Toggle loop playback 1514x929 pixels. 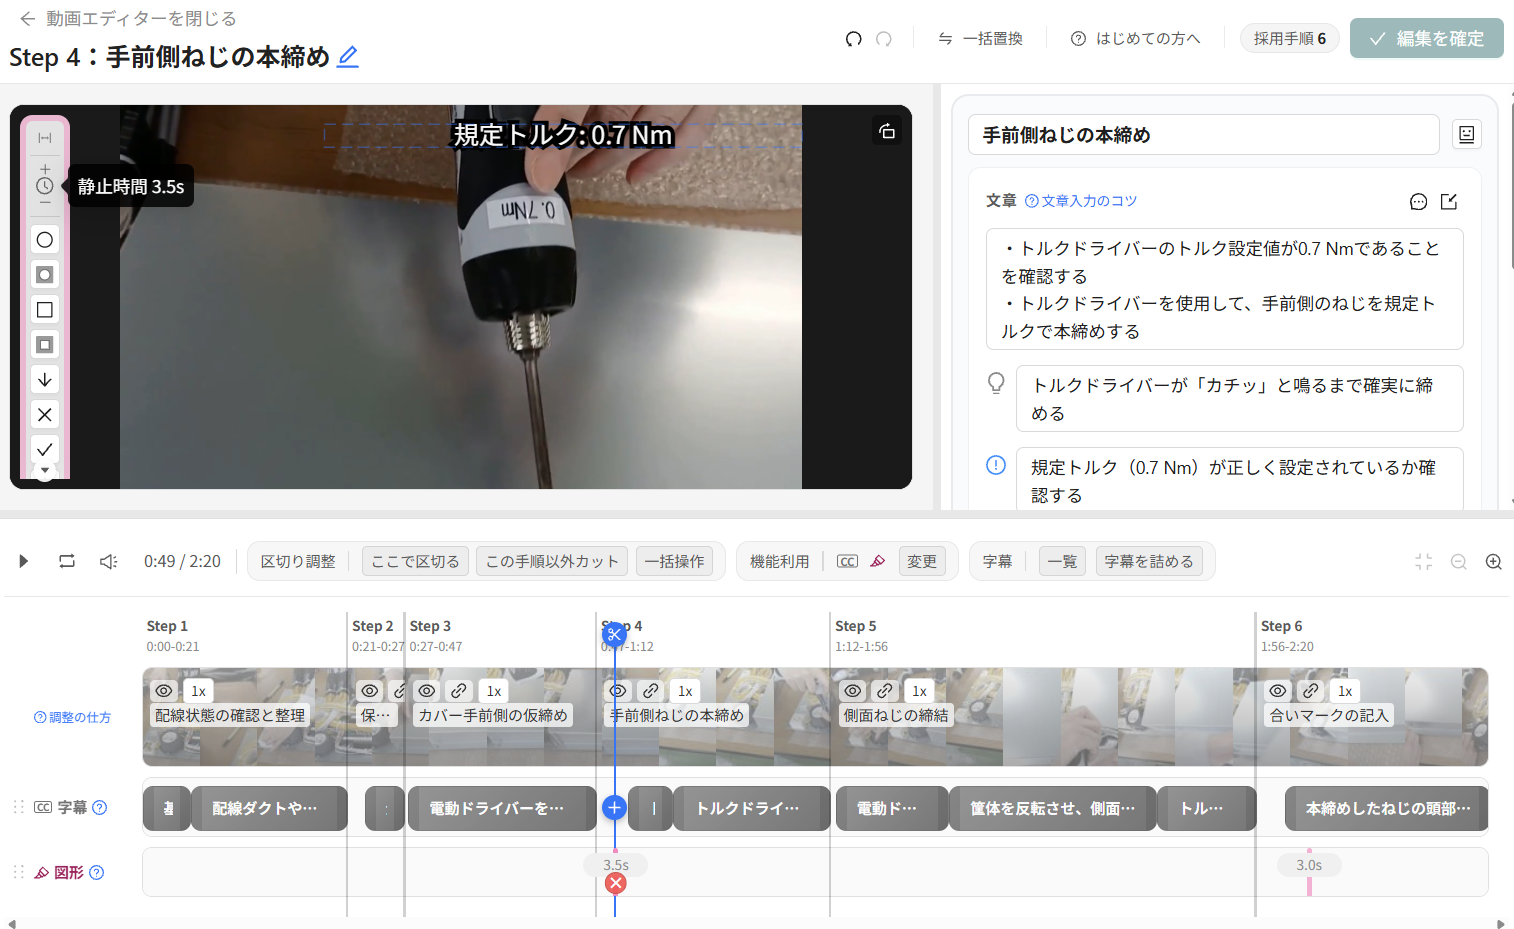point(67,562)
